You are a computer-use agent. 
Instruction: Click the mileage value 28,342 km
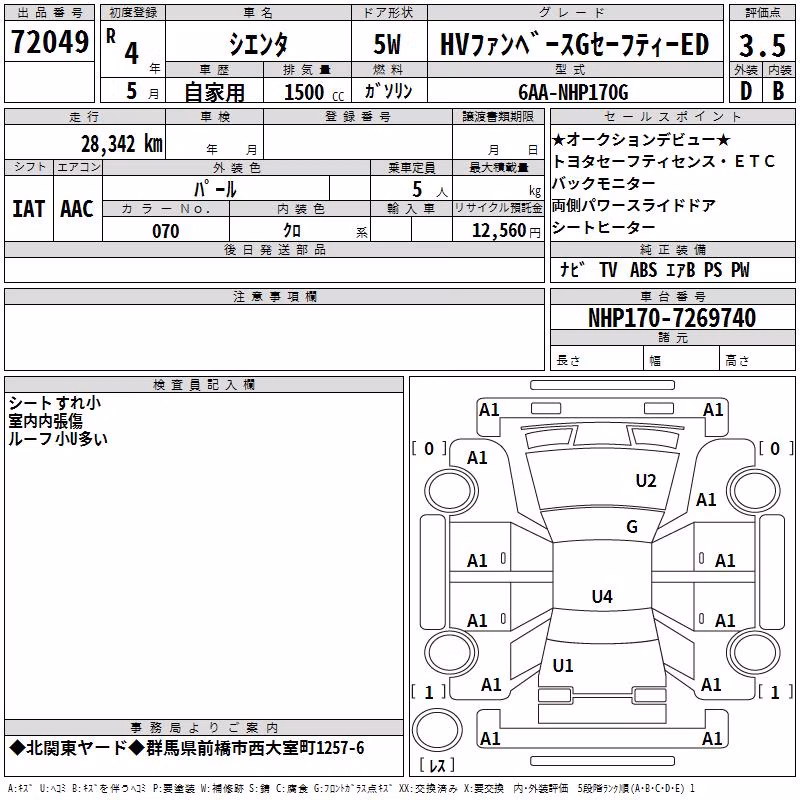point(121,143)
